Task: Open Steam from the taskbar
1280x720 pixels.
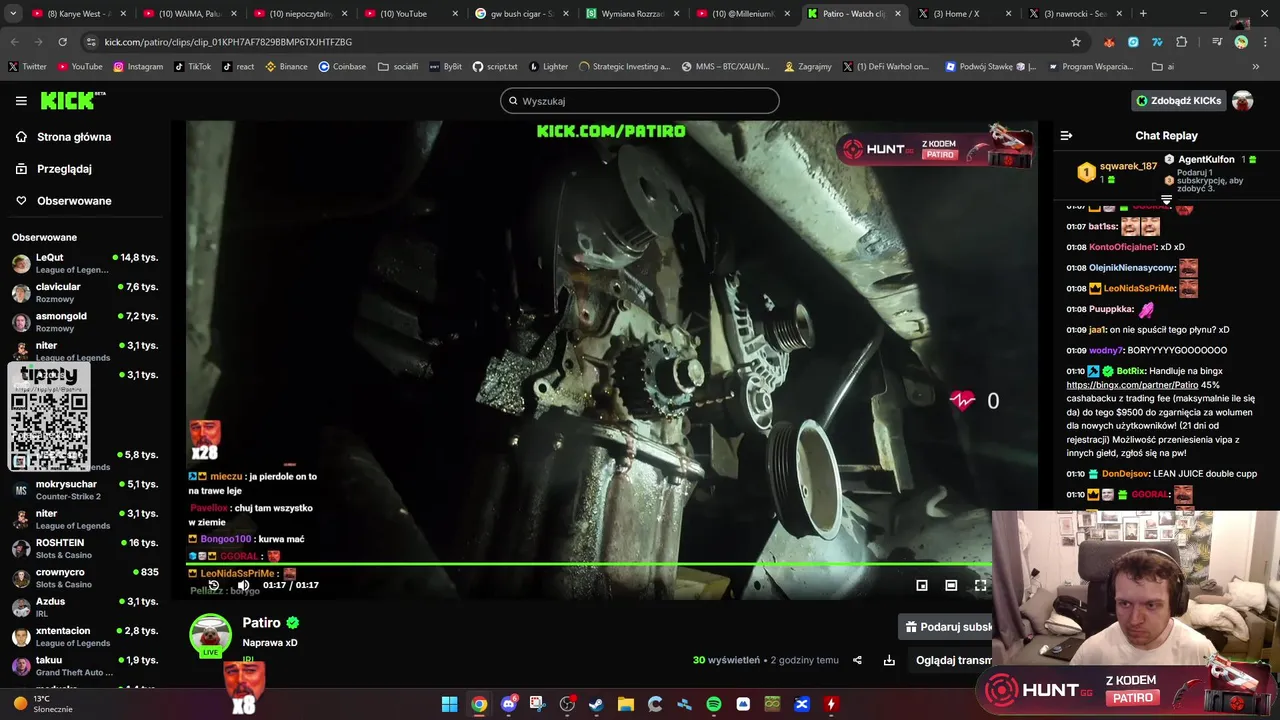Action: (x=596, y=704)
